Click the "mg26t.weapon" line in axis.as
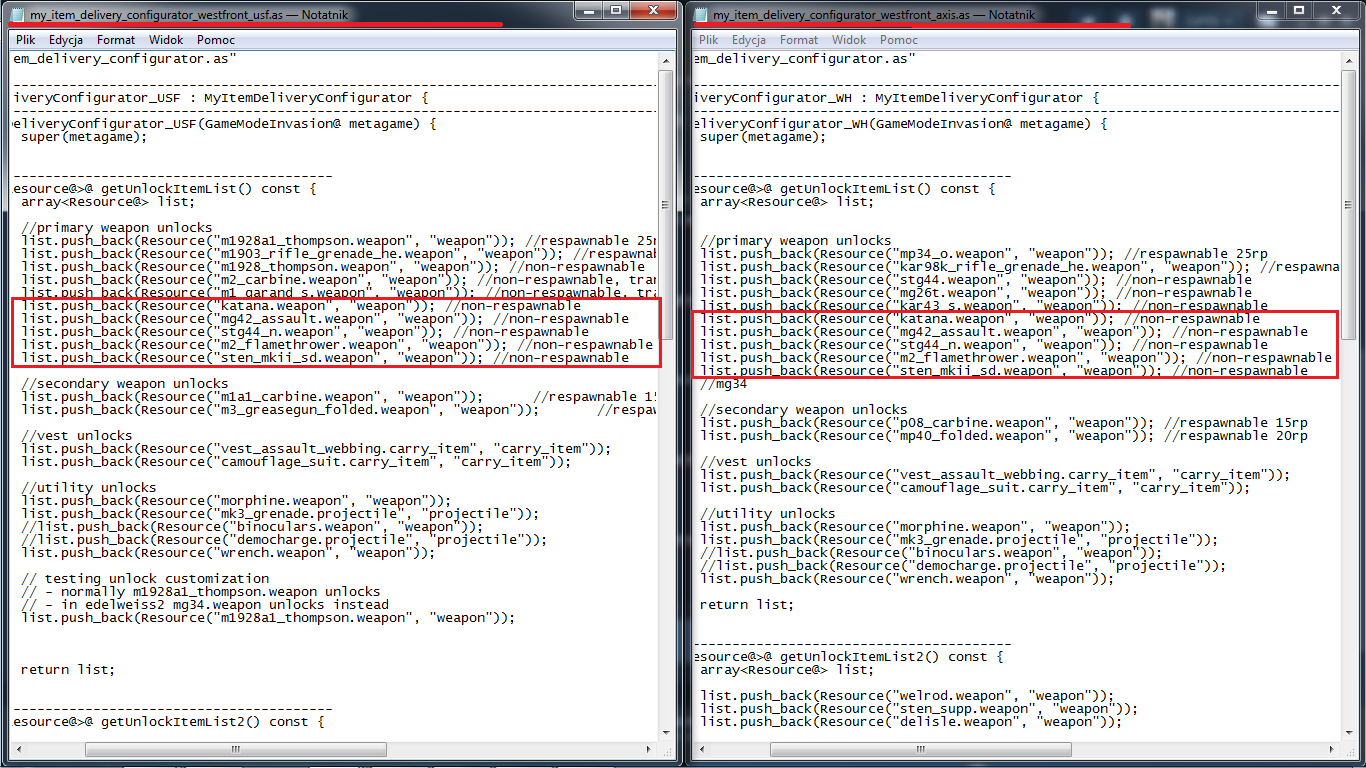This screenshot has height=768, width=1366. click(x=976, y=293)
